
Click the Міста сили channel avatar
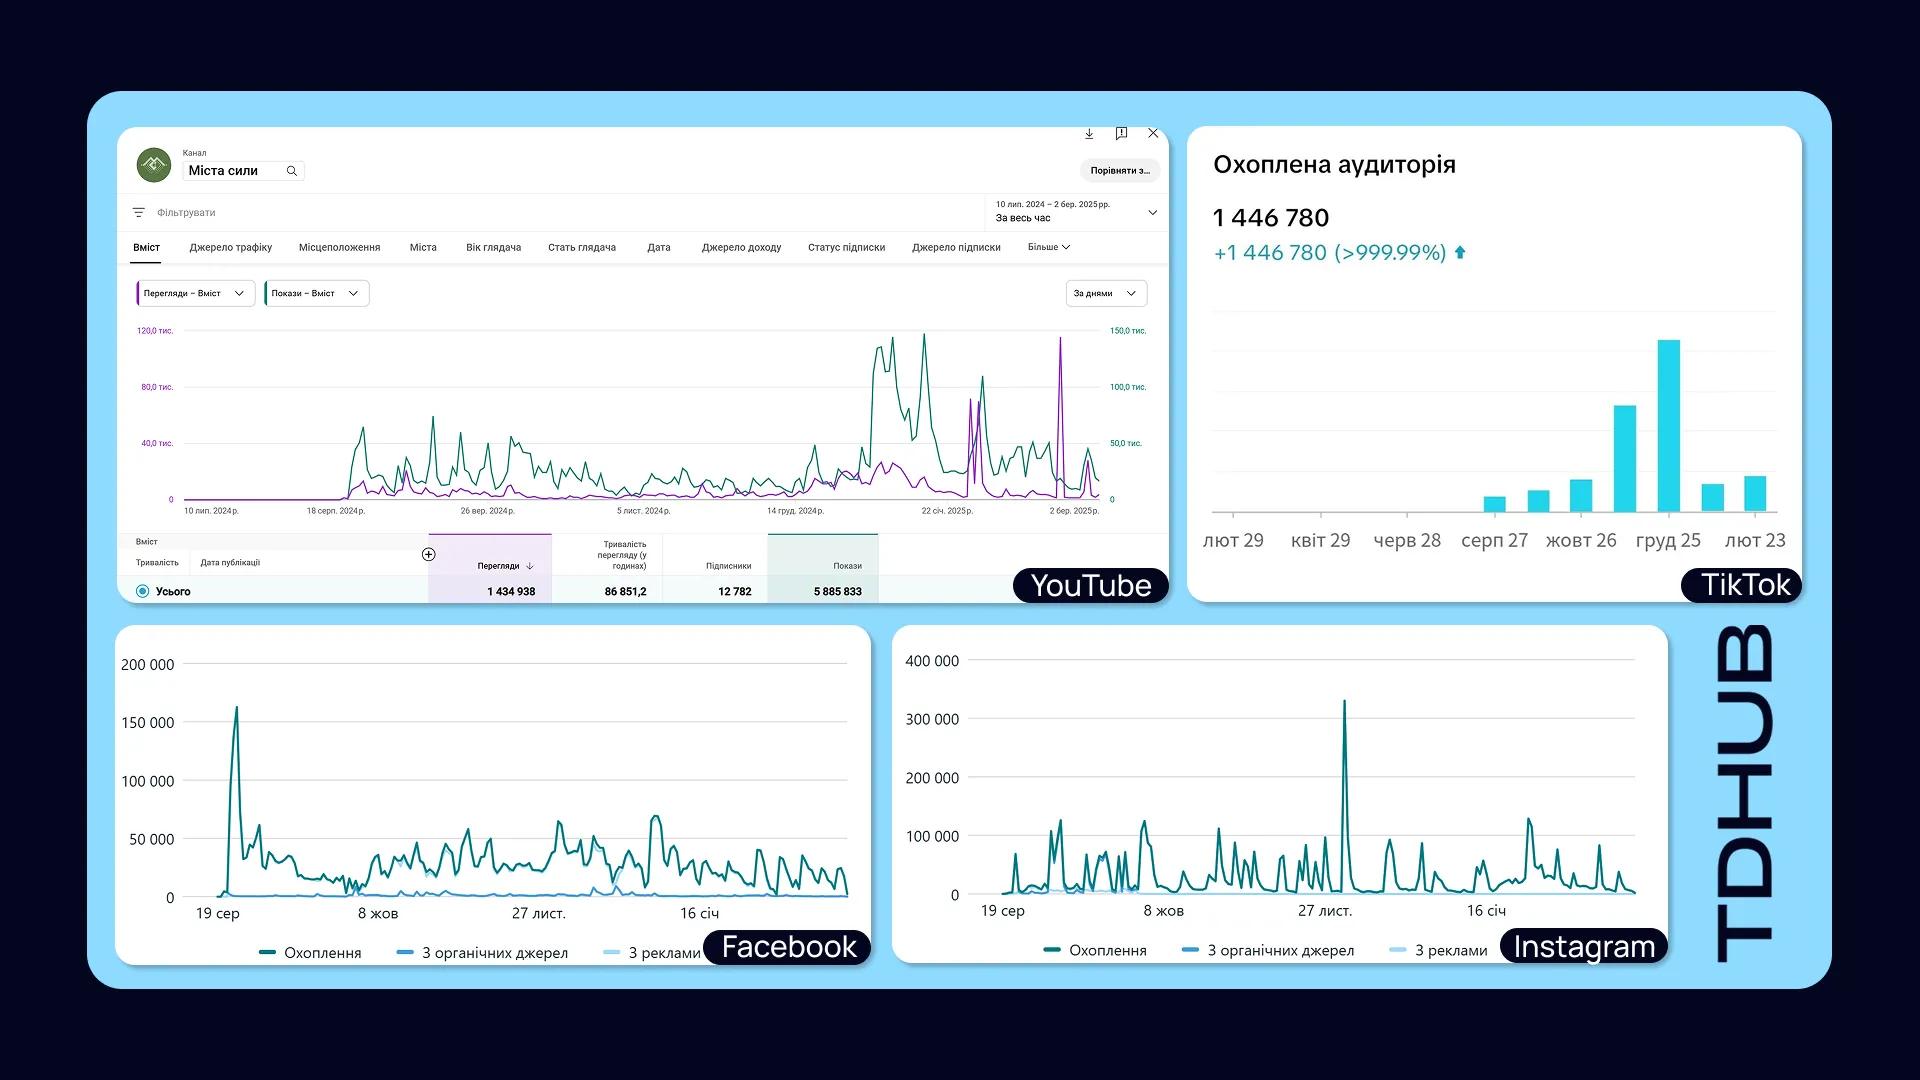[154, 165]
